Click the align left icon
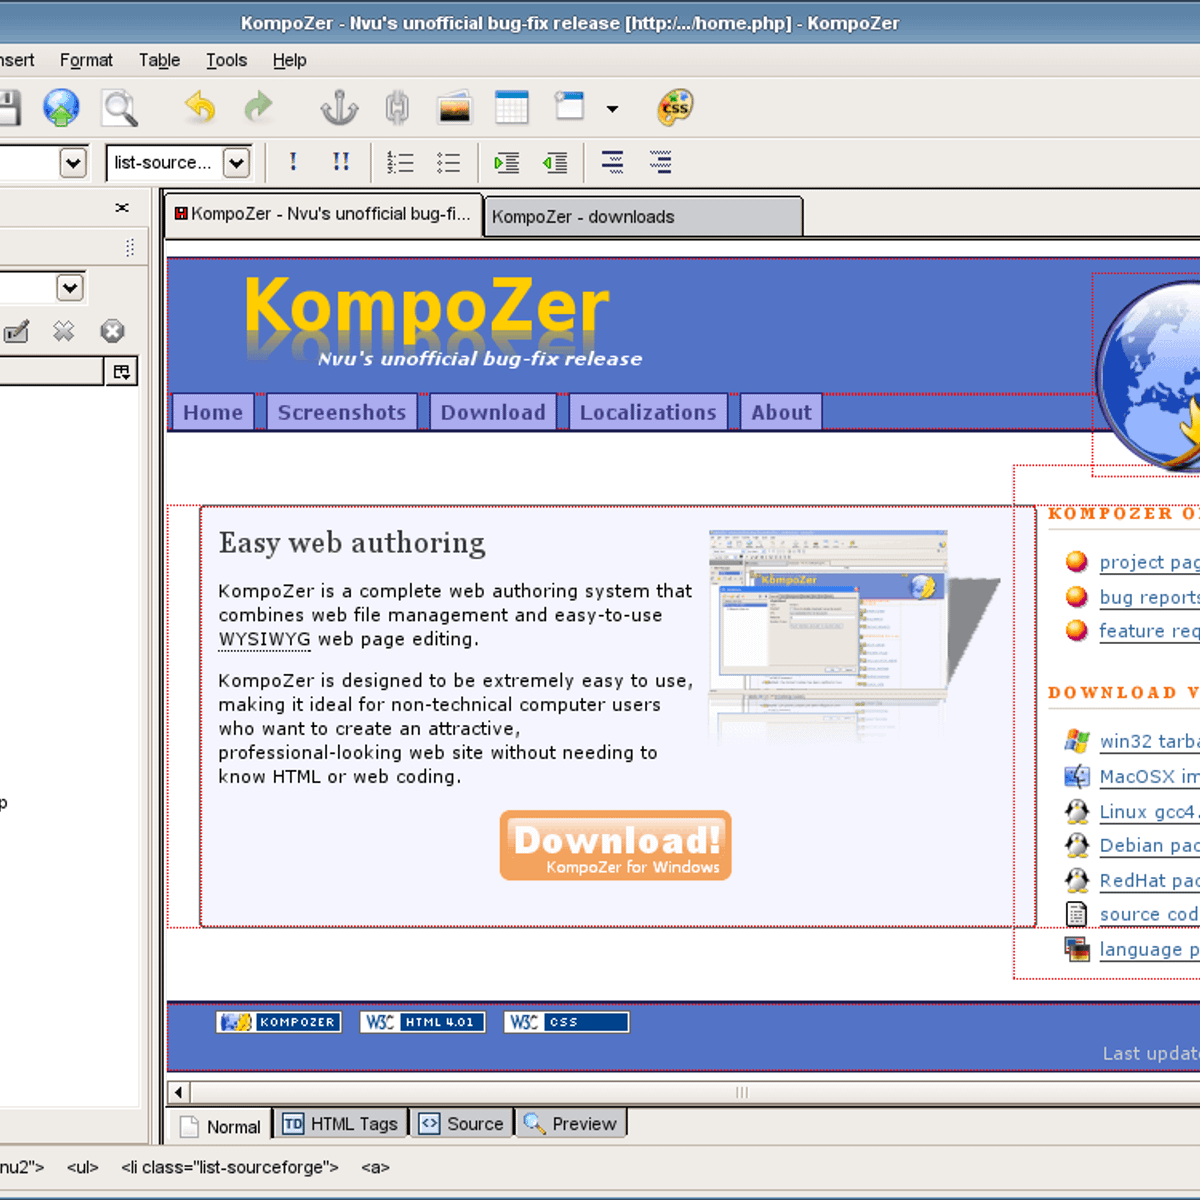The image size is (1200, 1200). point(612,162)
